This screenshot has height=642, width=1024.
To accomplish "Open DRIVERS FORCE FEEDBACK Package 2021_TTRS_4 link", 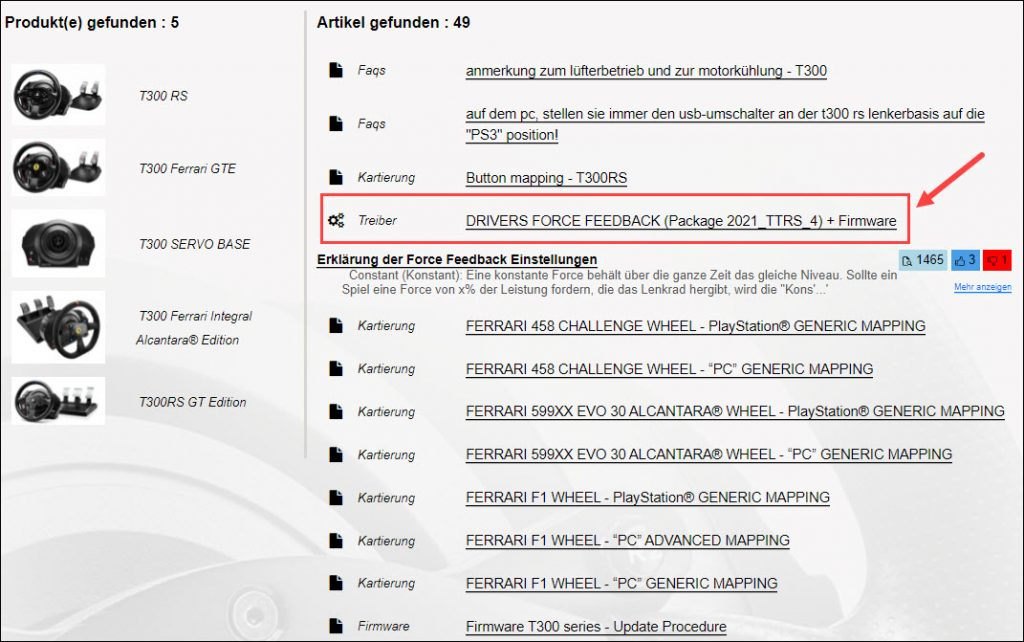I will pos(680,221).
